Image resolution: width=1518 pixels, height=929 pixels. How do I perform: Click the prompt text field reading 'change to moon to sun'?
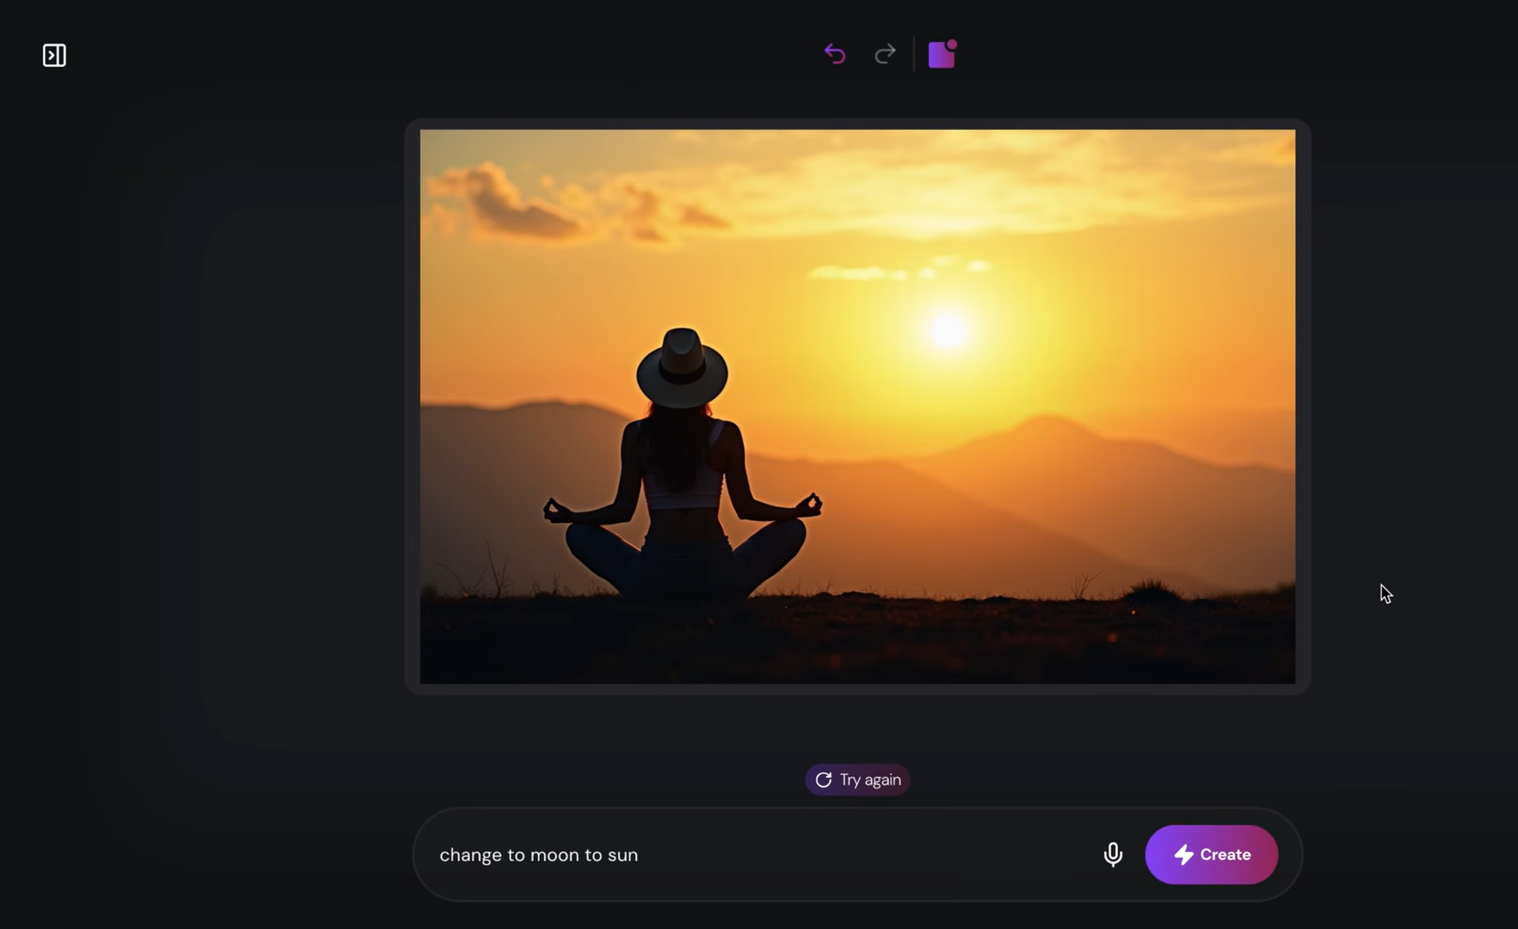click(700, 855)
